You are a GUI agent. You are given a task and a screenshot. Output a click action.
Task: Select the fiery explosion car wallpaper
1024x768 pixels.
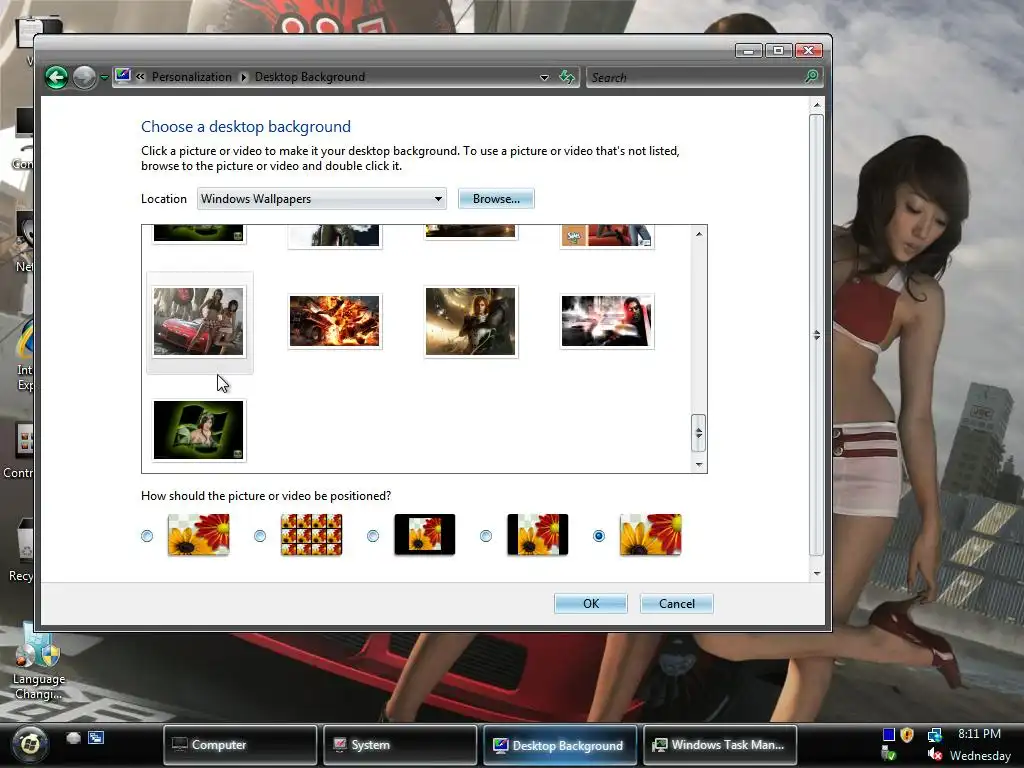click(x=334, y=321)
